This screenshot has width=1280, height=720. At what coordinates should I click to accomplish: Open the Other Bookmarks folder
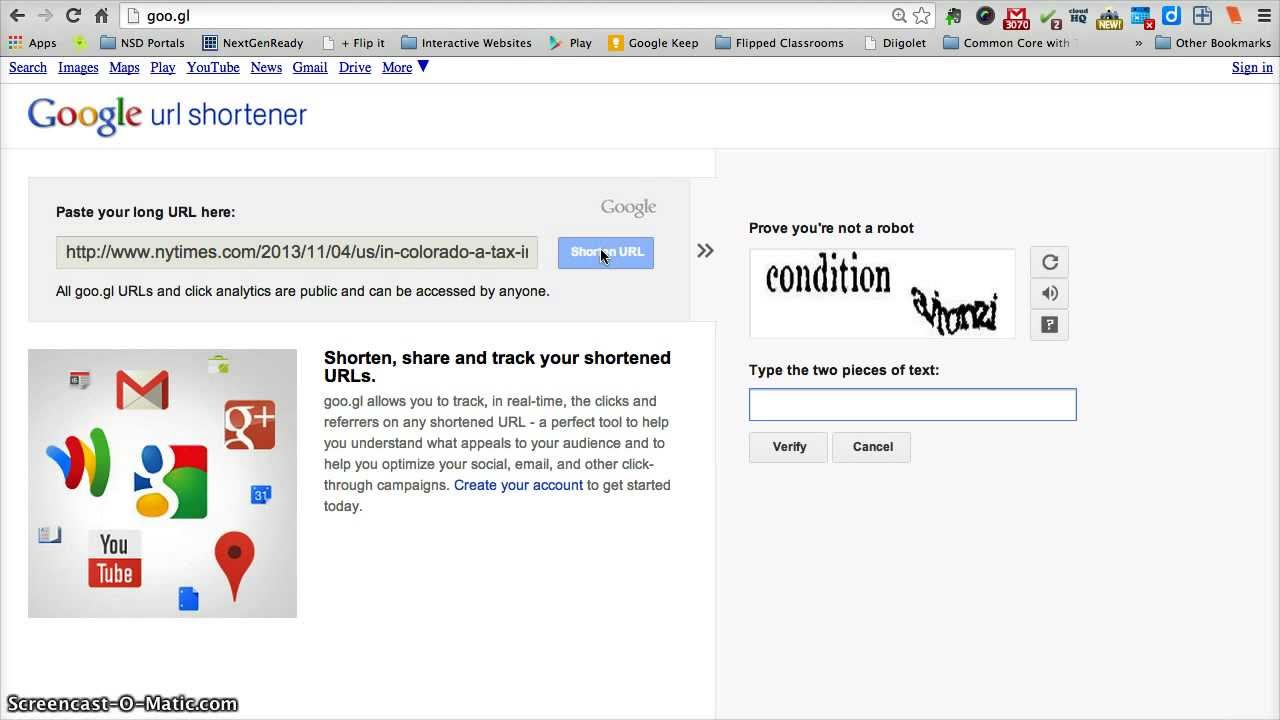[1213, 43]
